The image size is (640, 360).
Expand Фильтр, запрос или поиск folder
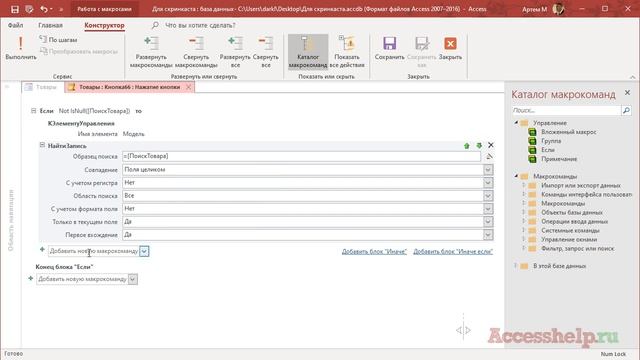[x=524, y=248]
